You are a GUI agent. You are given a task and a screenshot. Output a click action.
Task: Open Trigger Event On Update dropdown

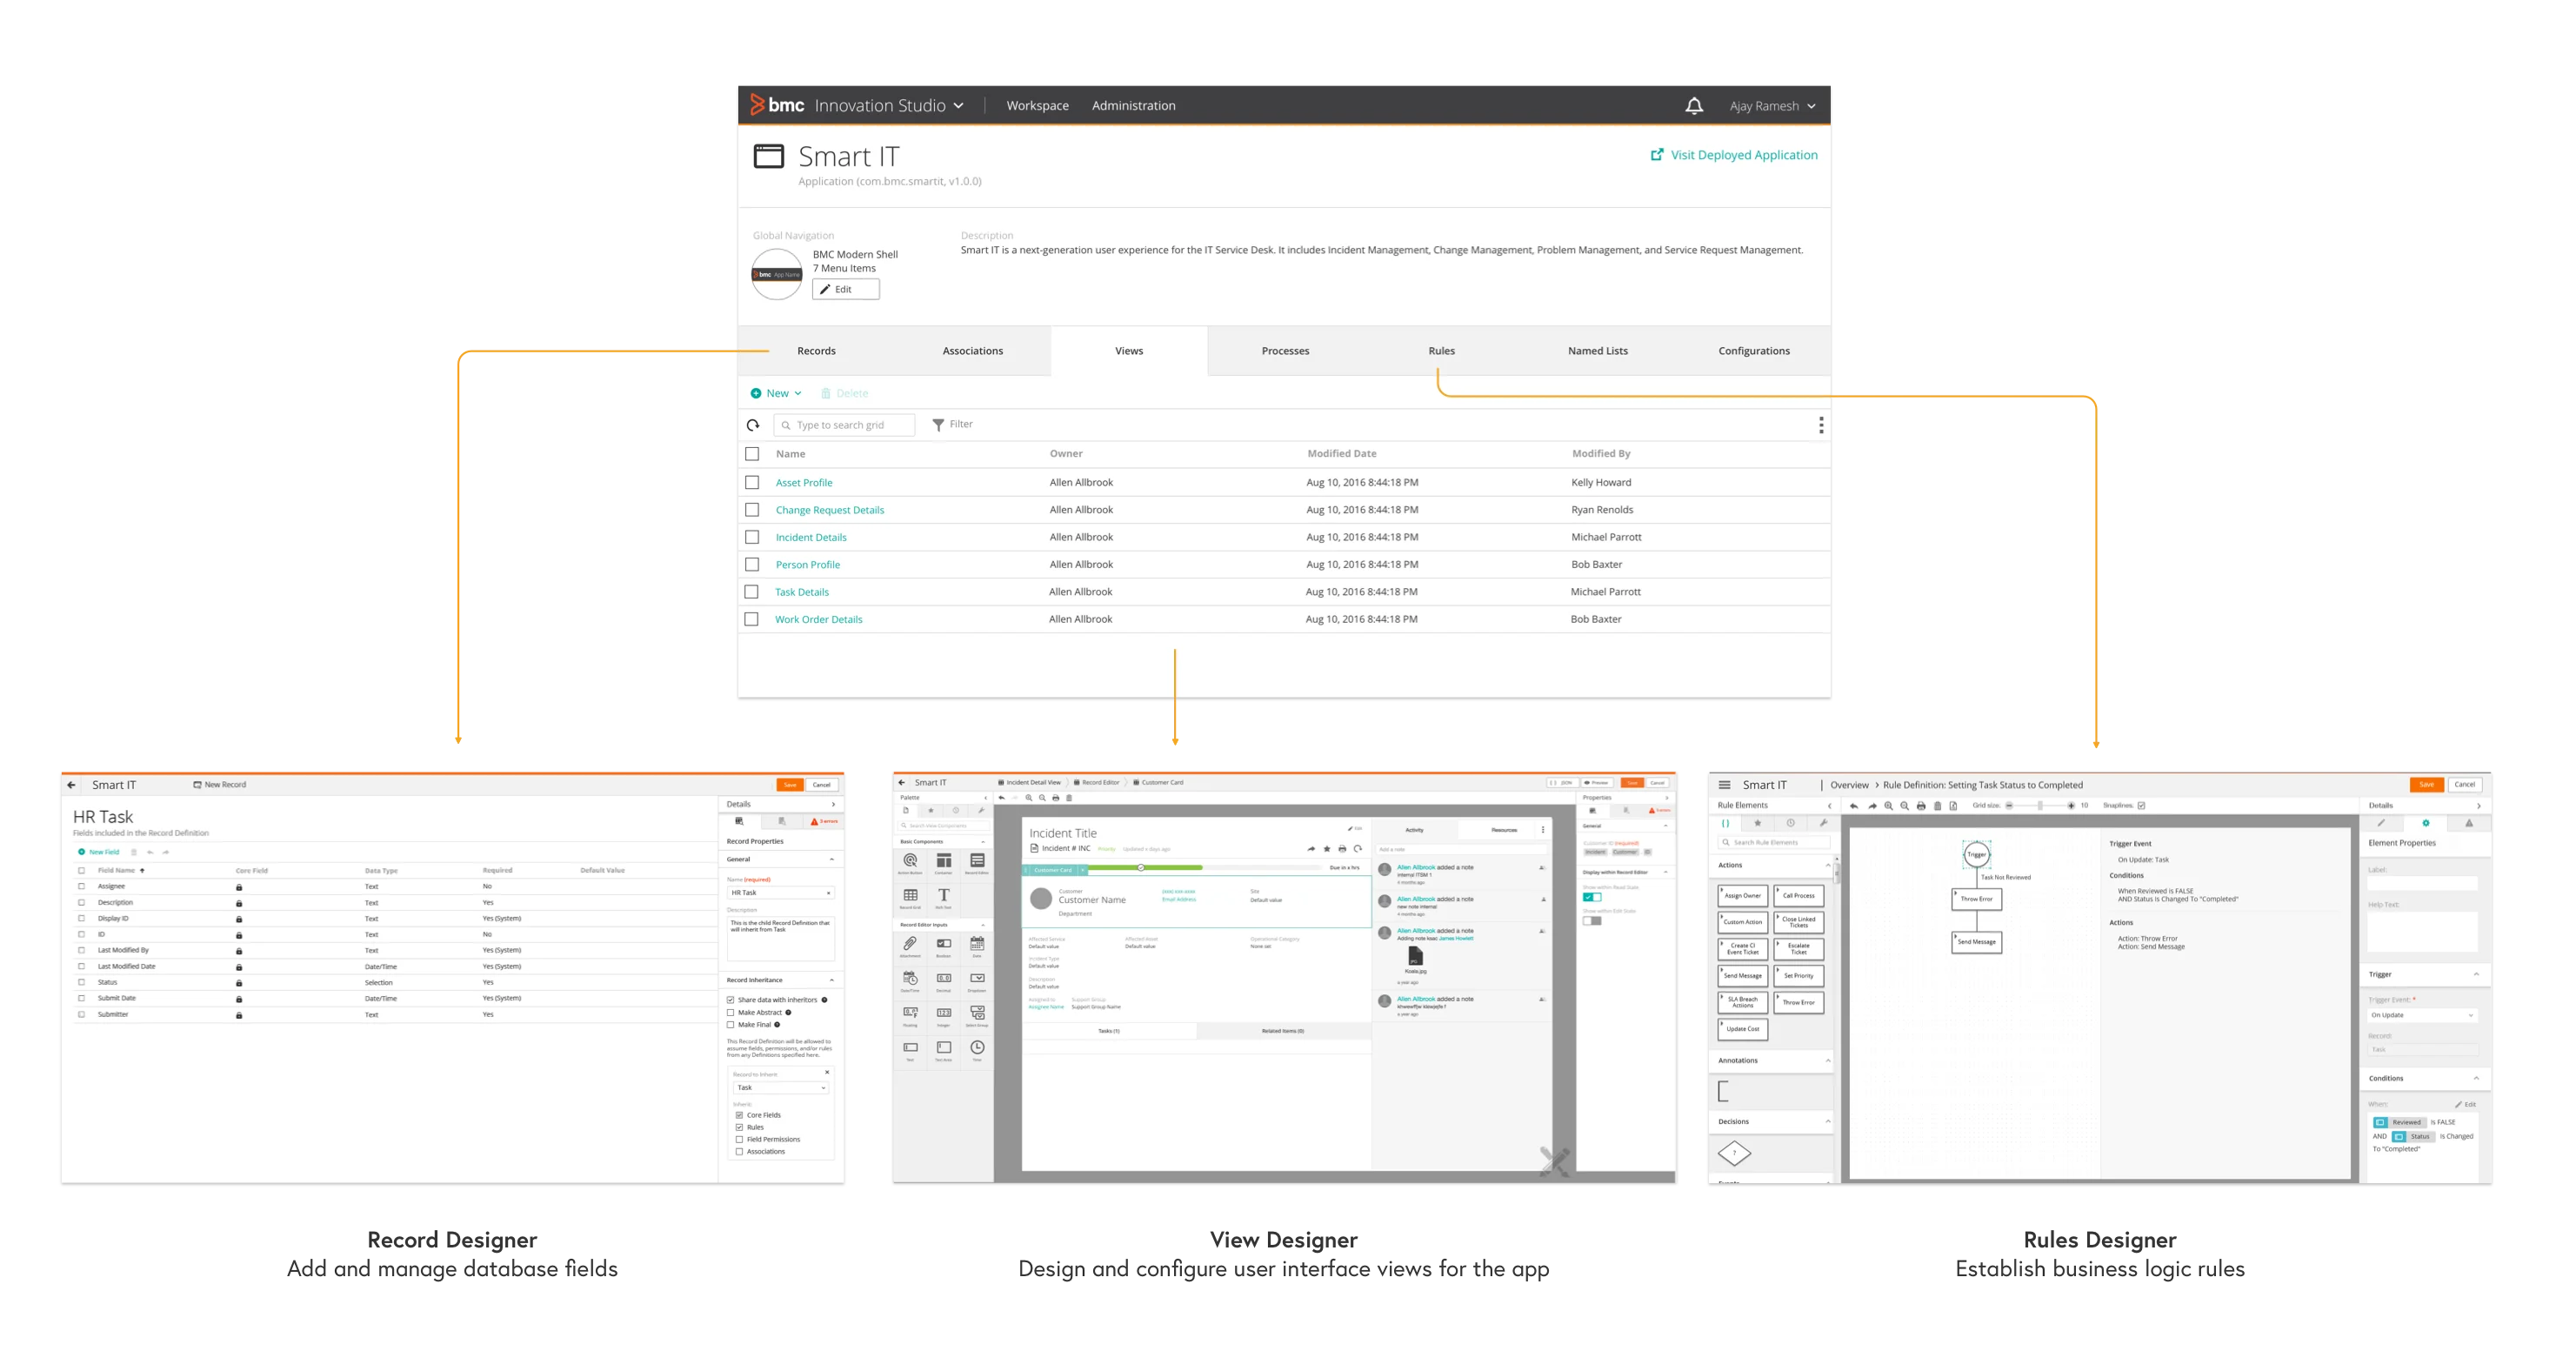coord(2422,1016)
